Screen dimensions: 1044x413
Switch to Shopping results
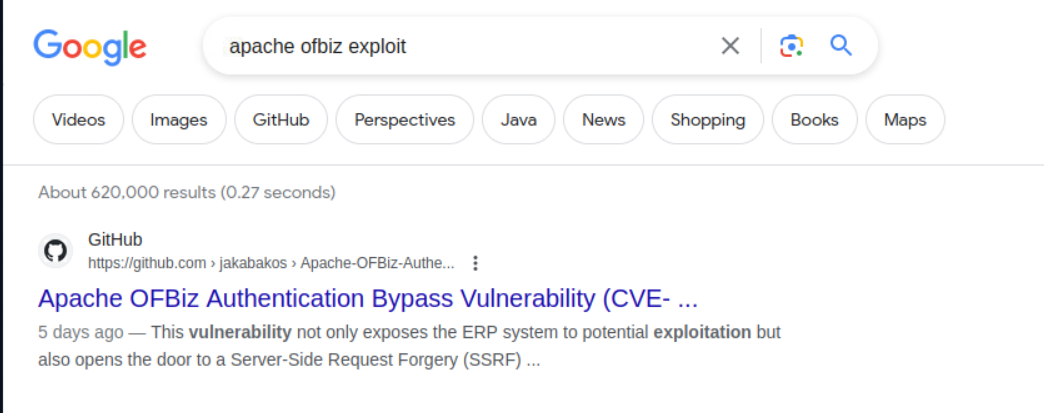point(708,120)
